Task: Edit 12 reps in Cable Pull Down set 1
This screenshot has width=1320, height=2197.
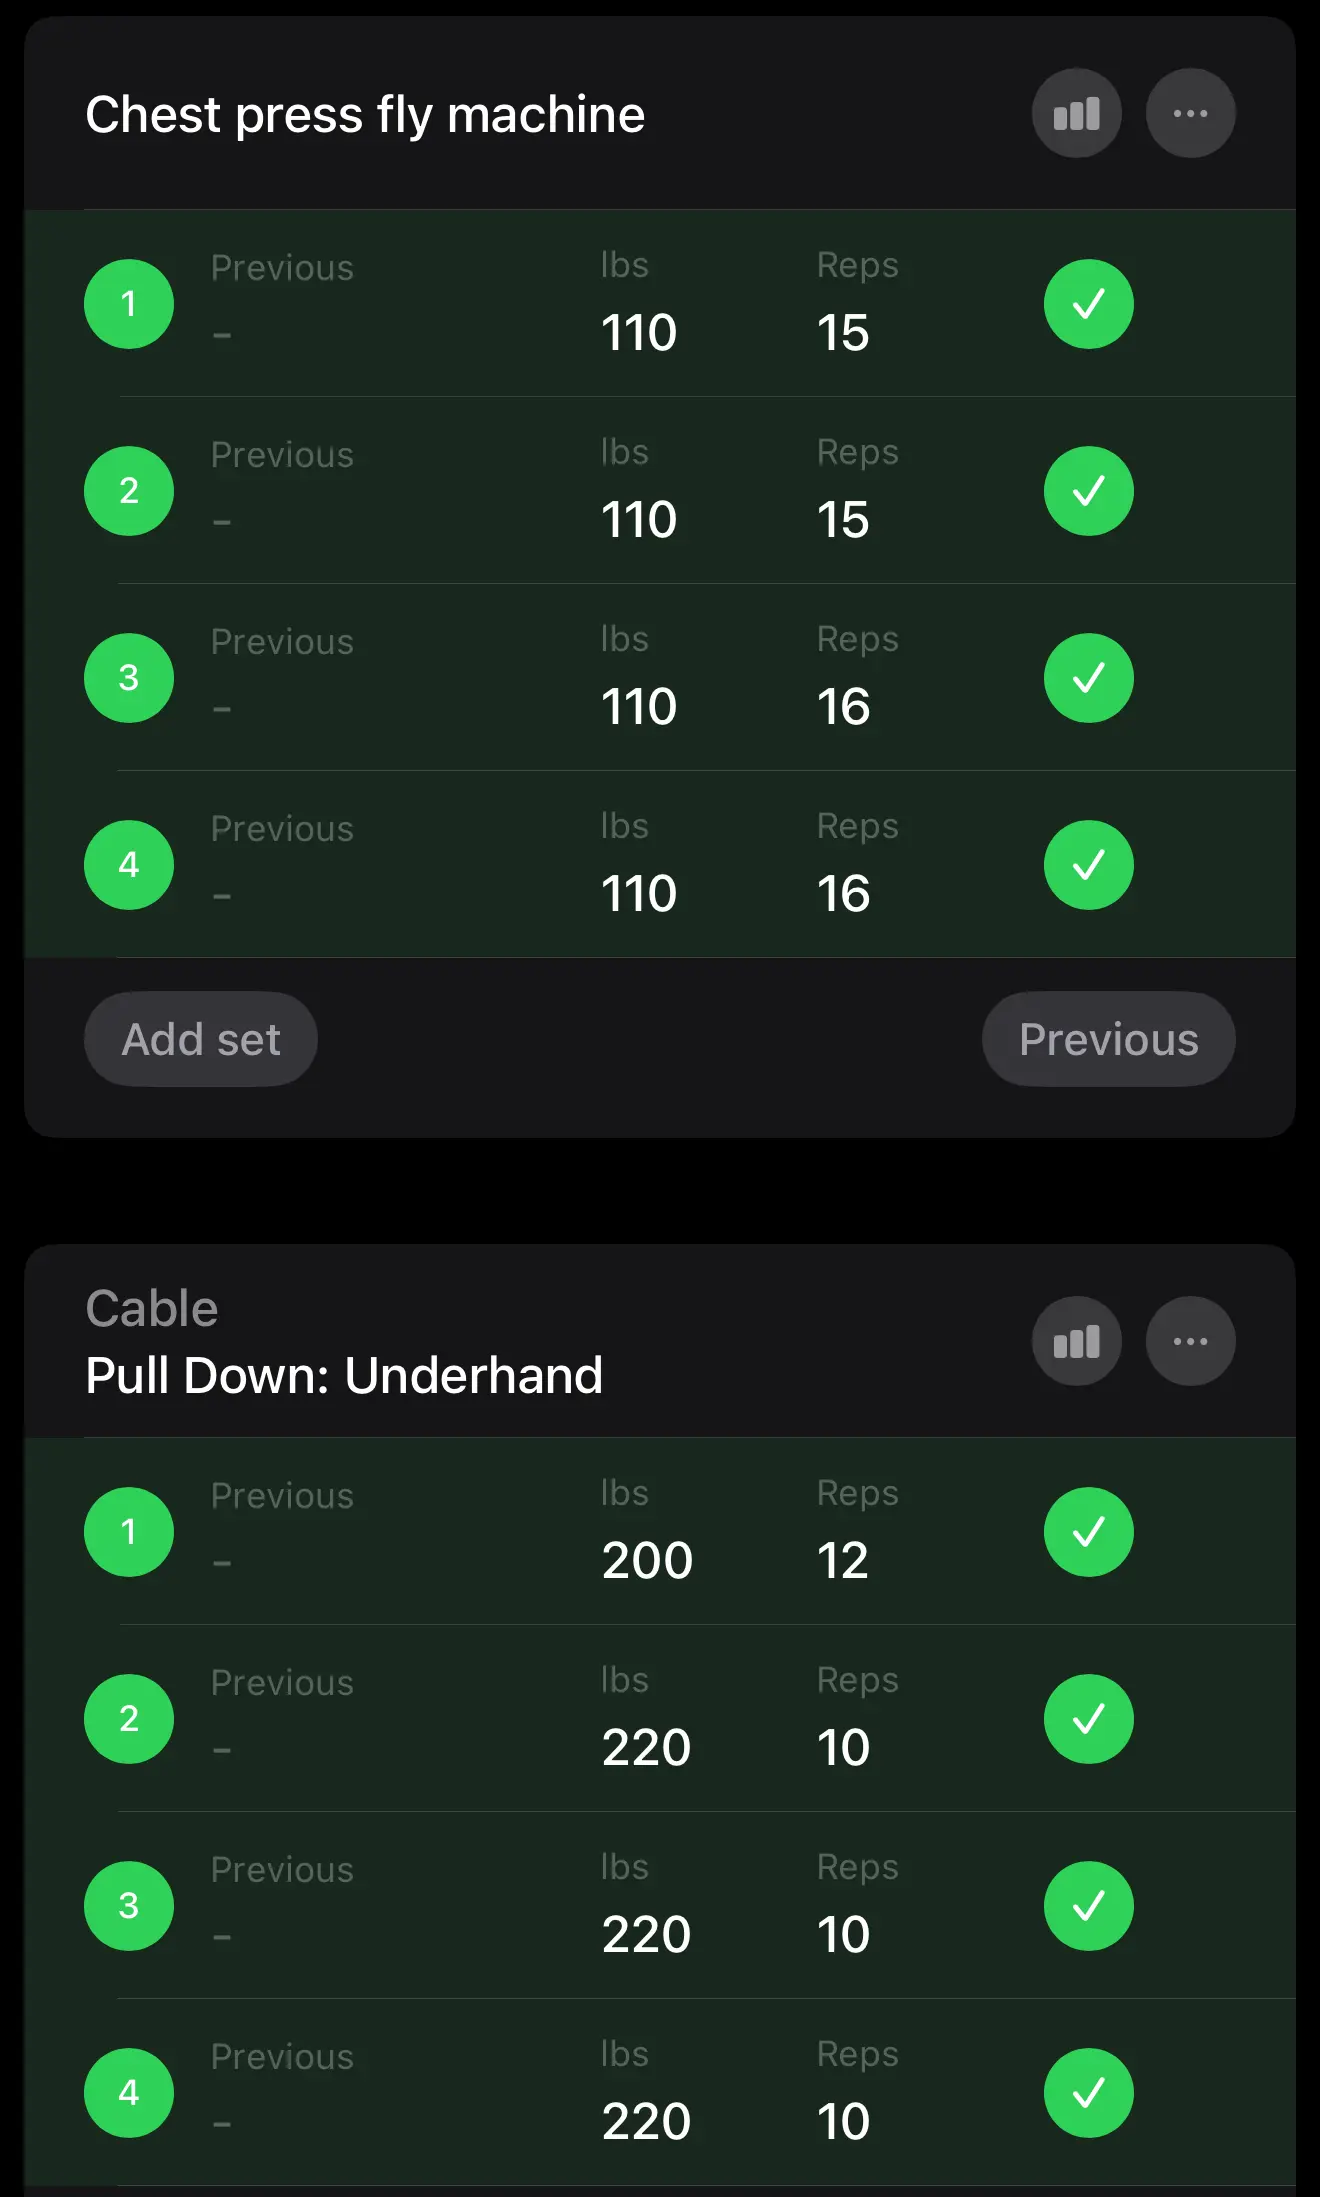Action: click(x=843, y=1560)
